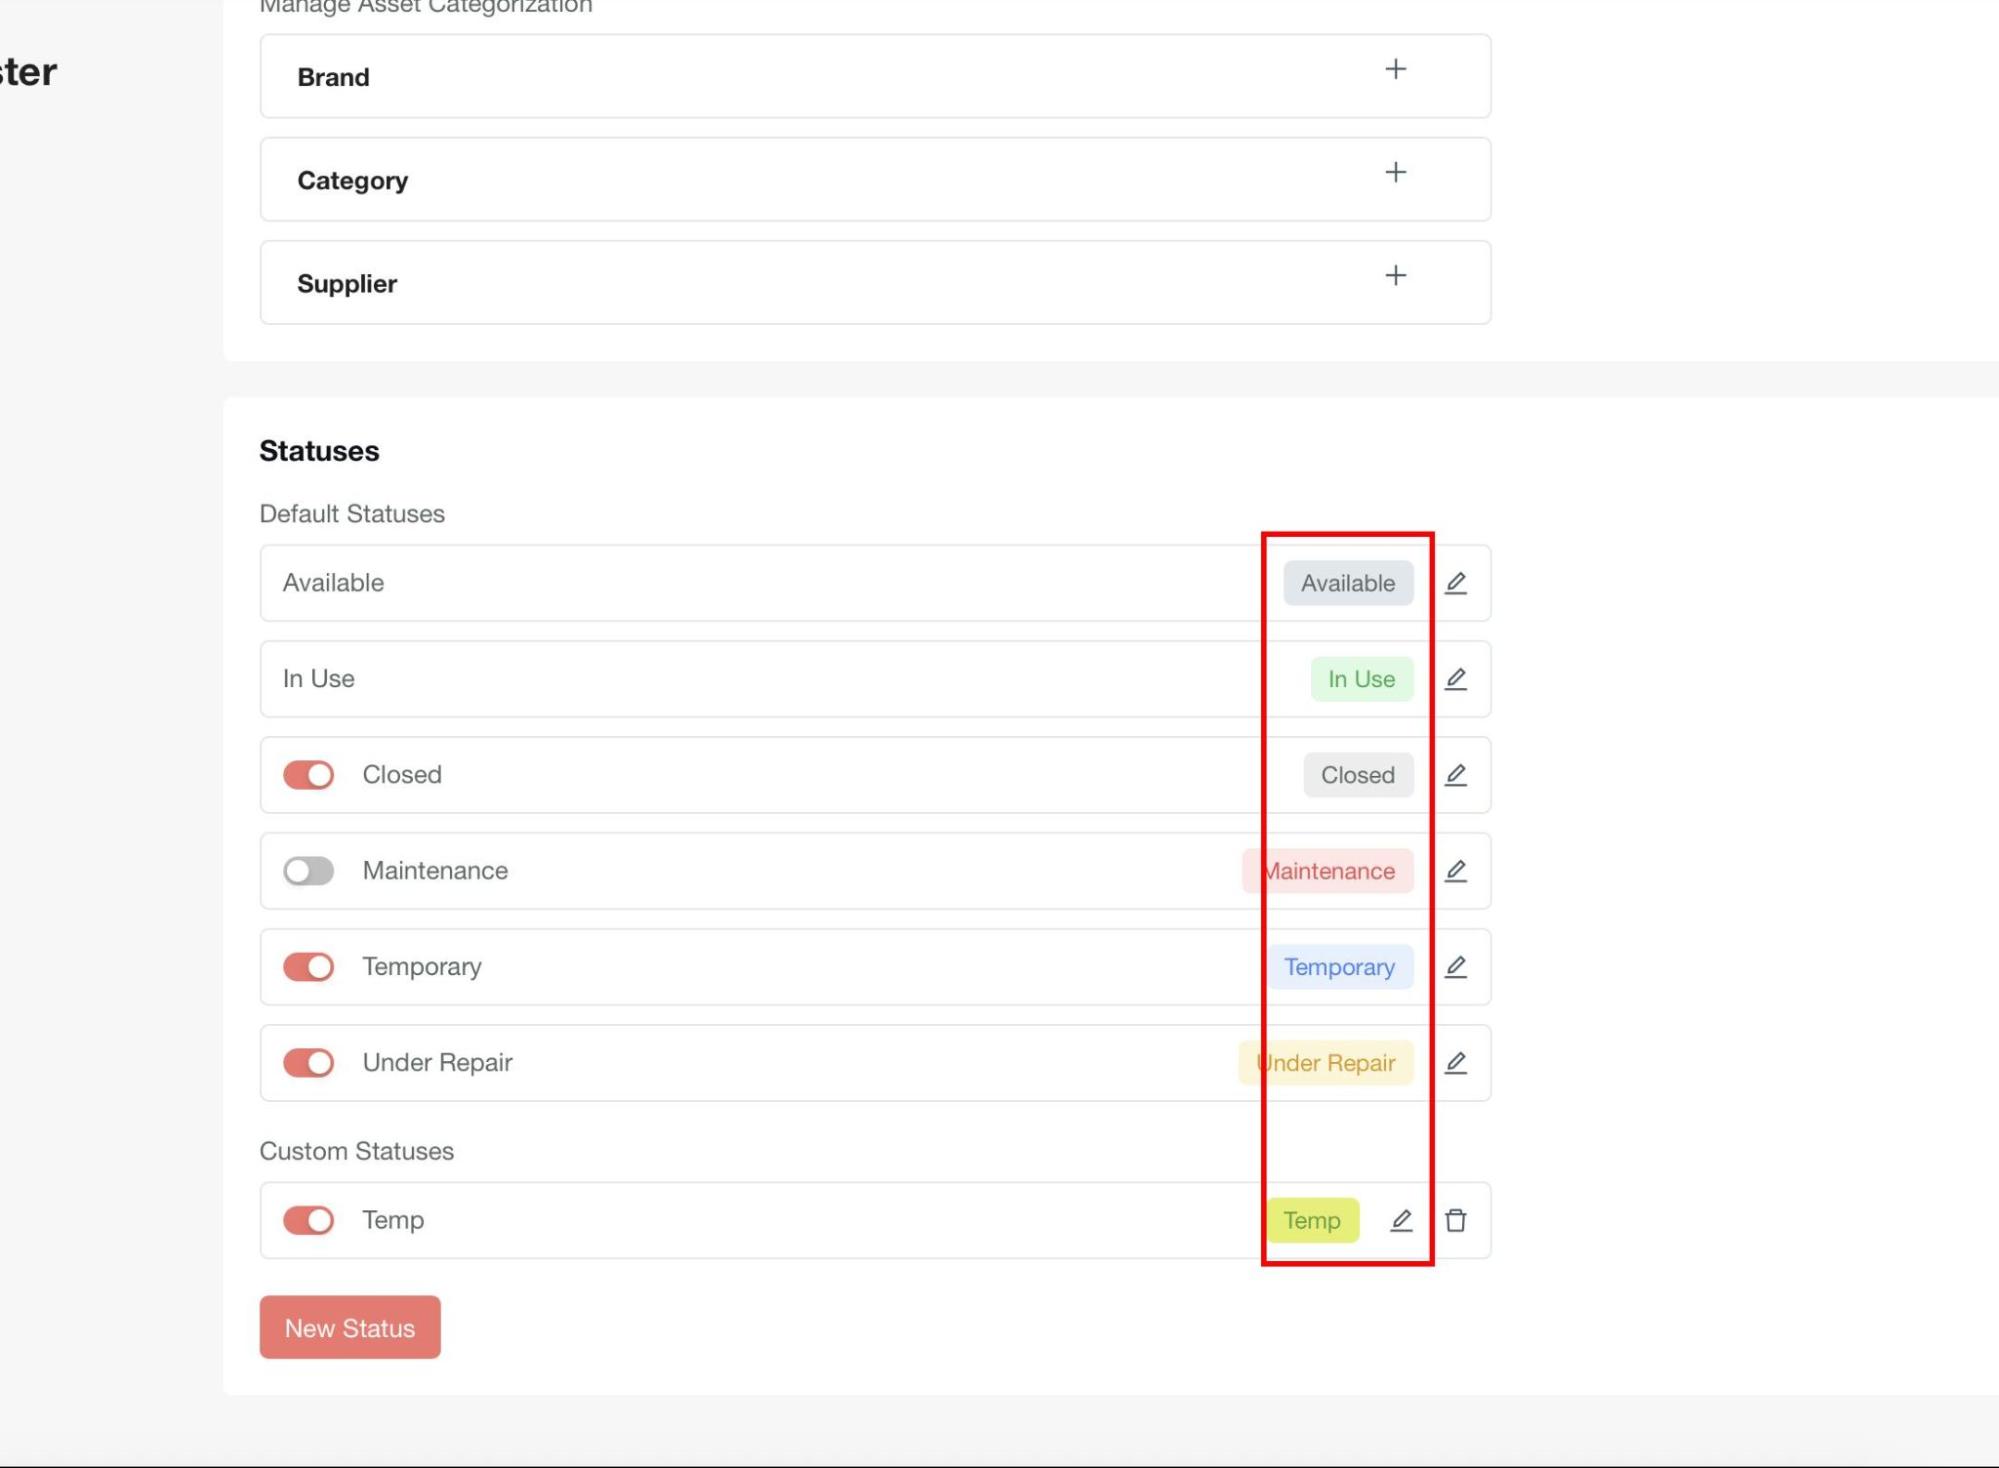Click the blue Temporary status badge
1999x1468 pixels.
coord(1339,967)
